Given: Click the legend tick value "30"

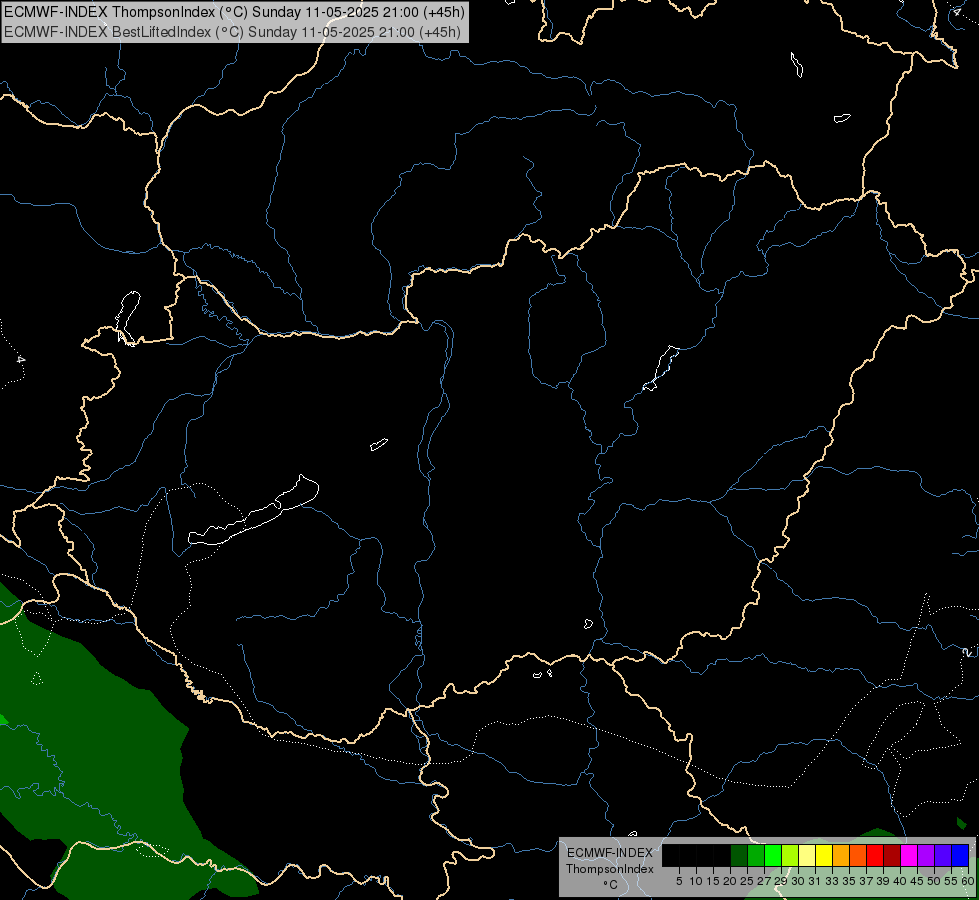Looking at the screenshot, I should click(x=798, y=881).
